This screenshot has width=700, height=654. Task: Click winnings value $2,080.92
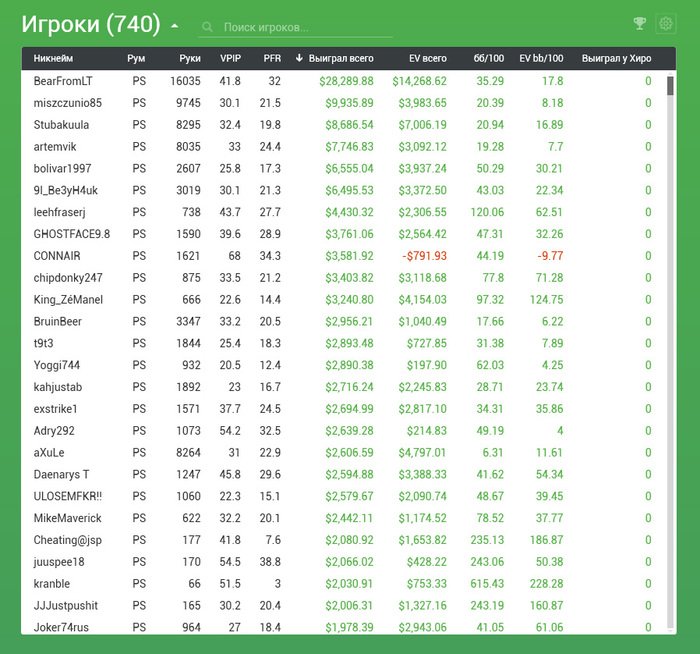(x=349, y=541)
